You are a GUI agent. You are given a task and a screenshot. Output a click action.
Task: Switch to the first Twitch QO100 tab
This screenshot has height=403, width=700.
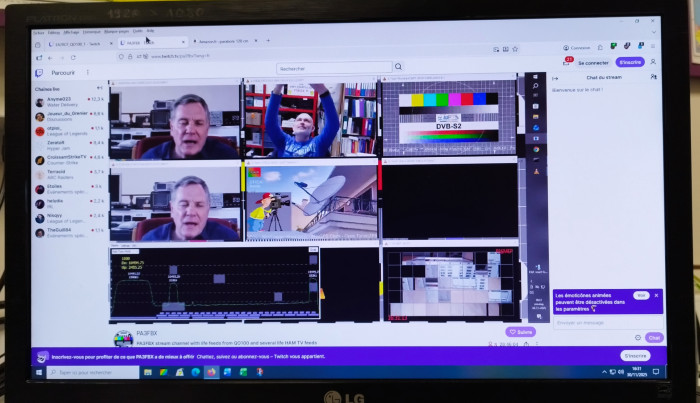(79, 44)
